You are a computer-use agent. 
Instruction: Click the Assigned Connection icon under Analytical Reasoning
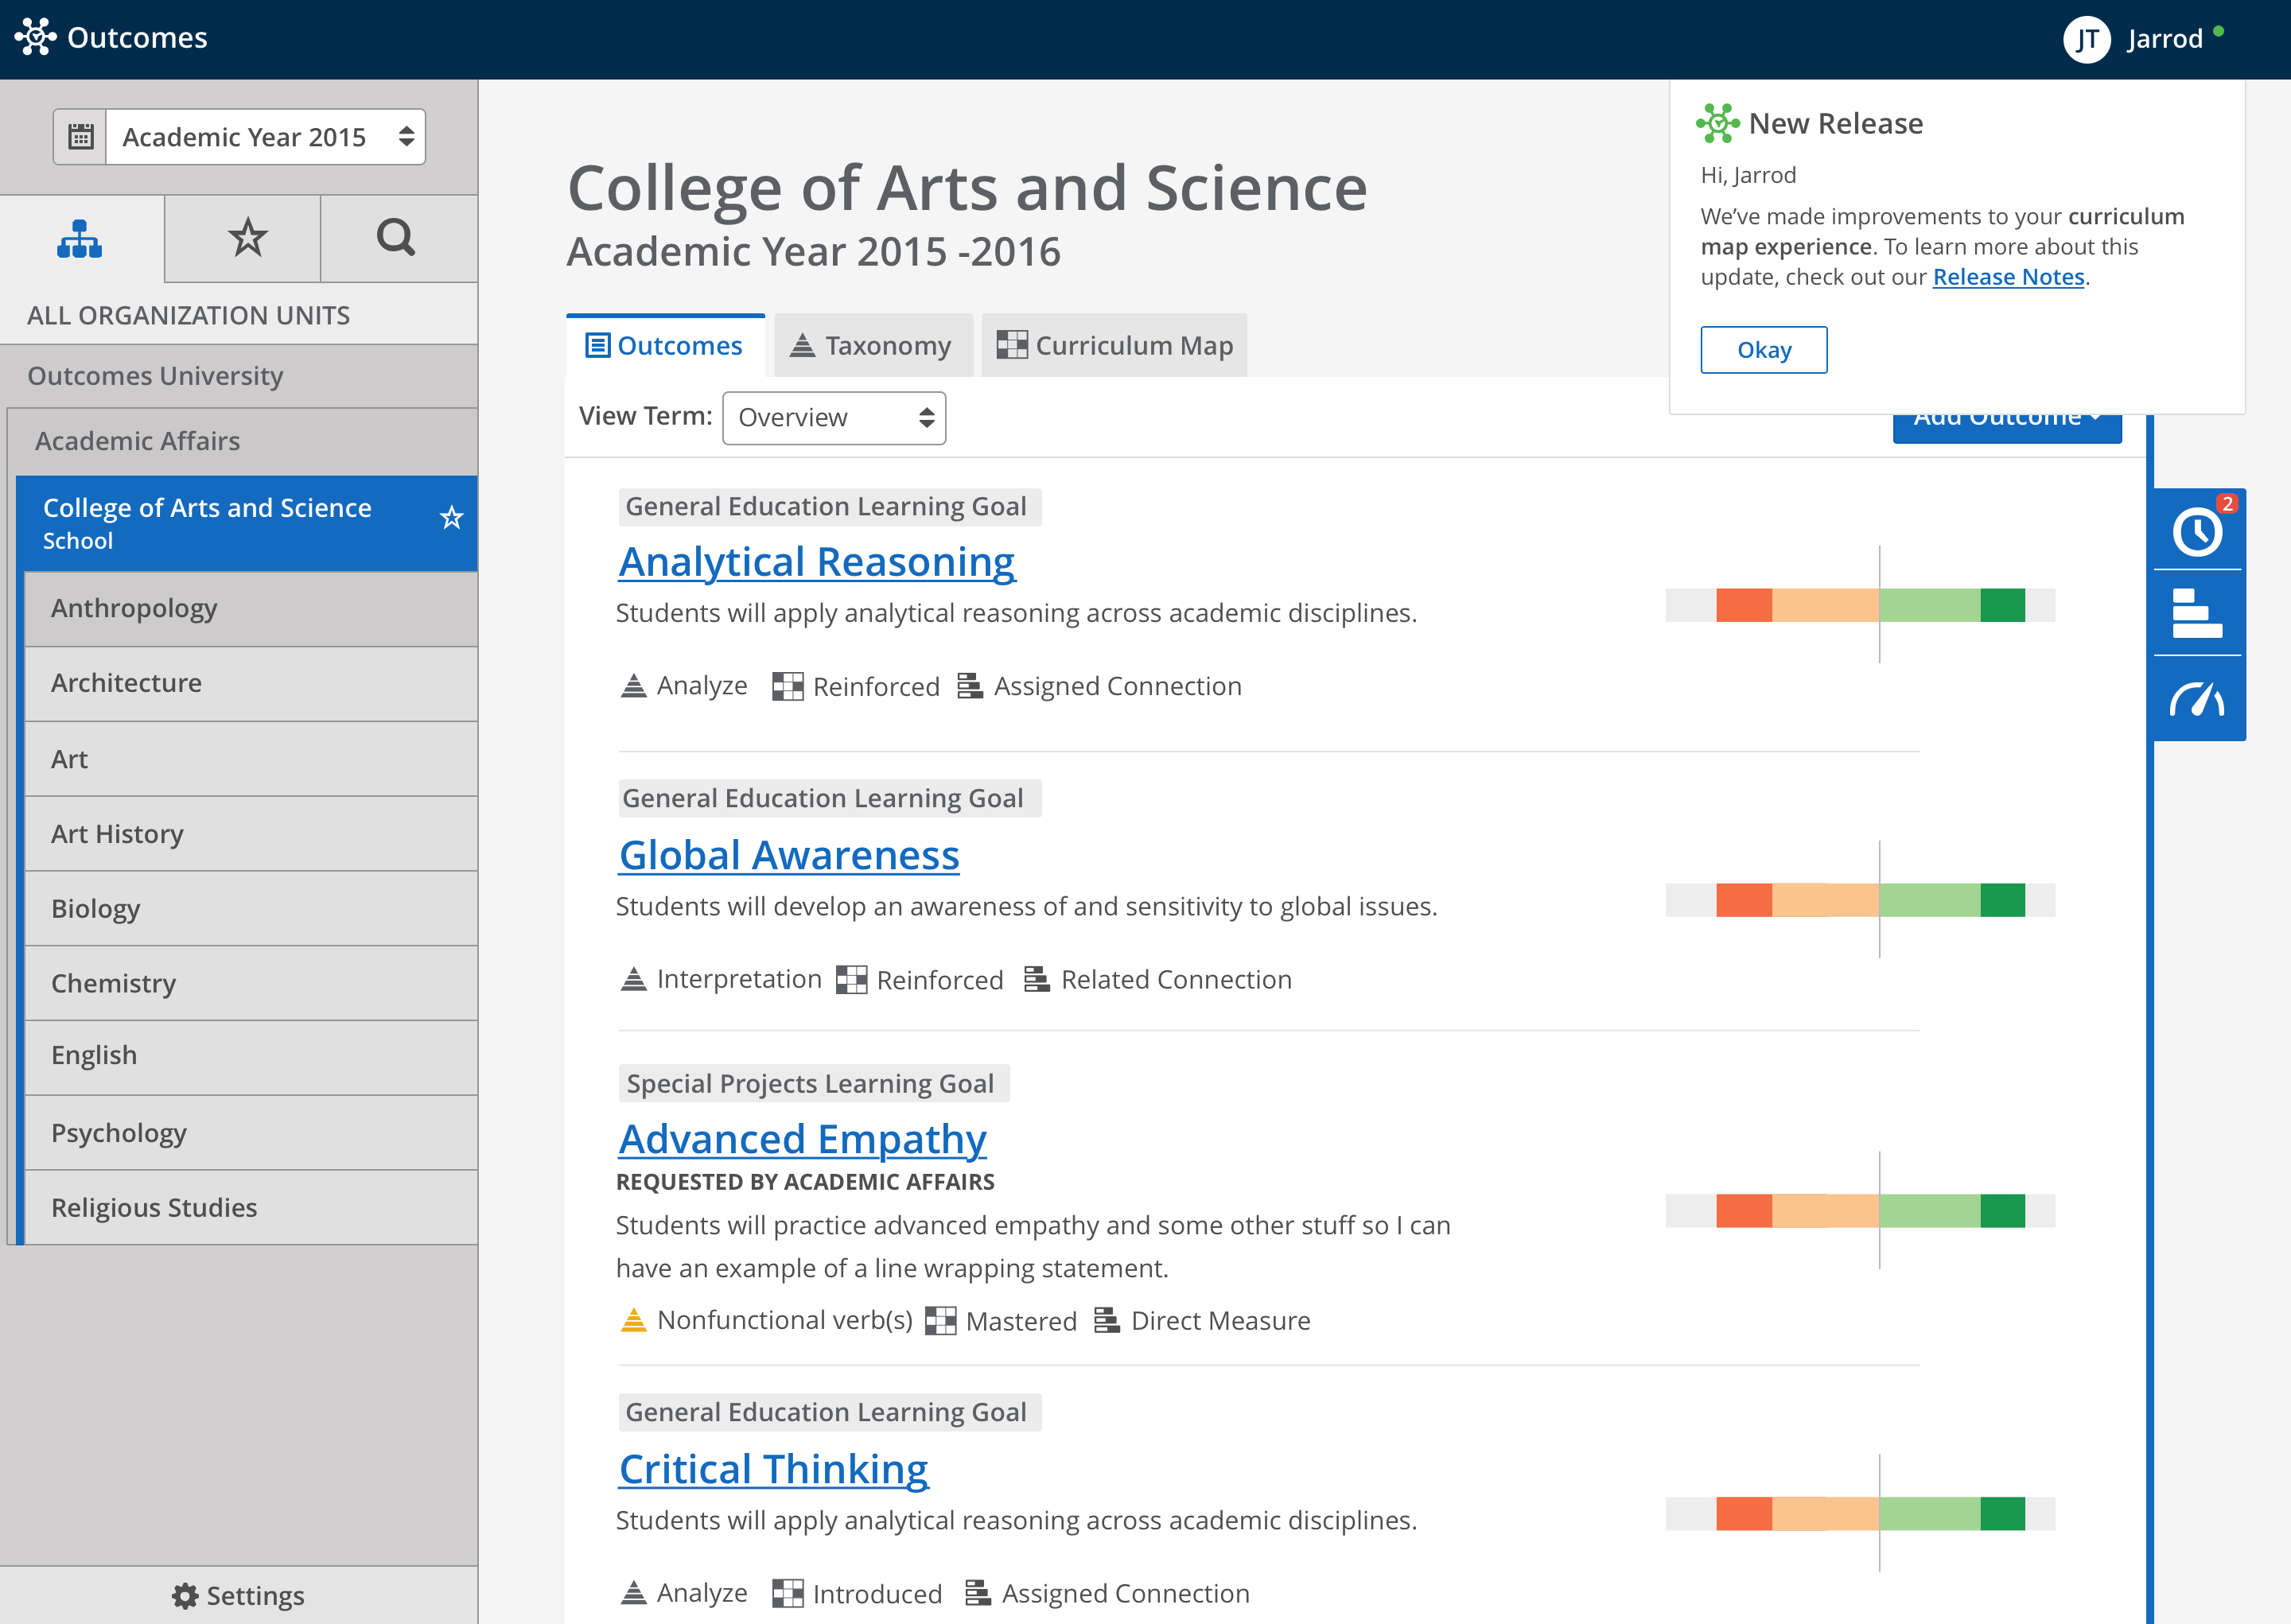coord(969,686)
